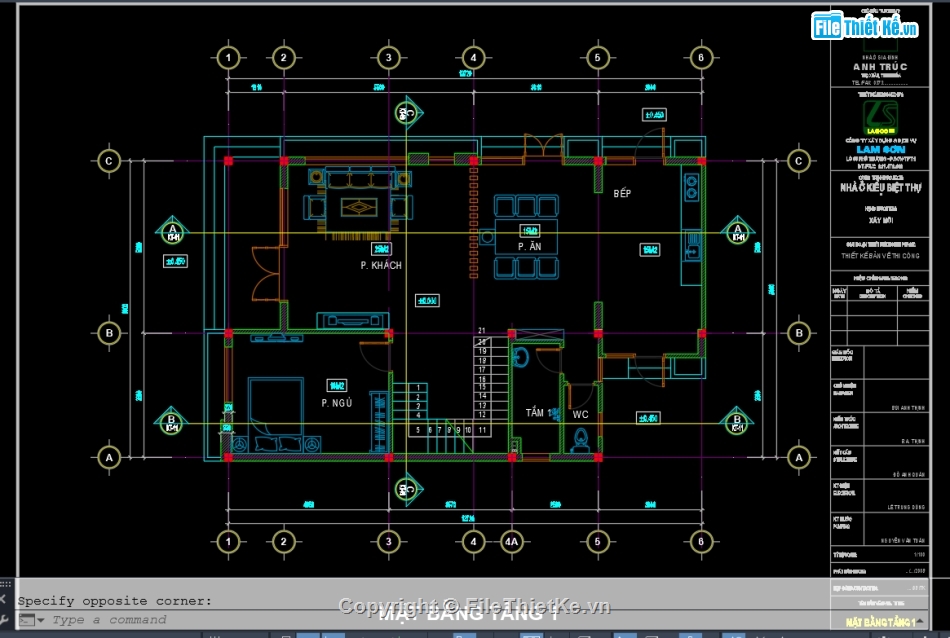
Task: Select the bed block in P. NGỦ
Action: click(x=276, y=414)
